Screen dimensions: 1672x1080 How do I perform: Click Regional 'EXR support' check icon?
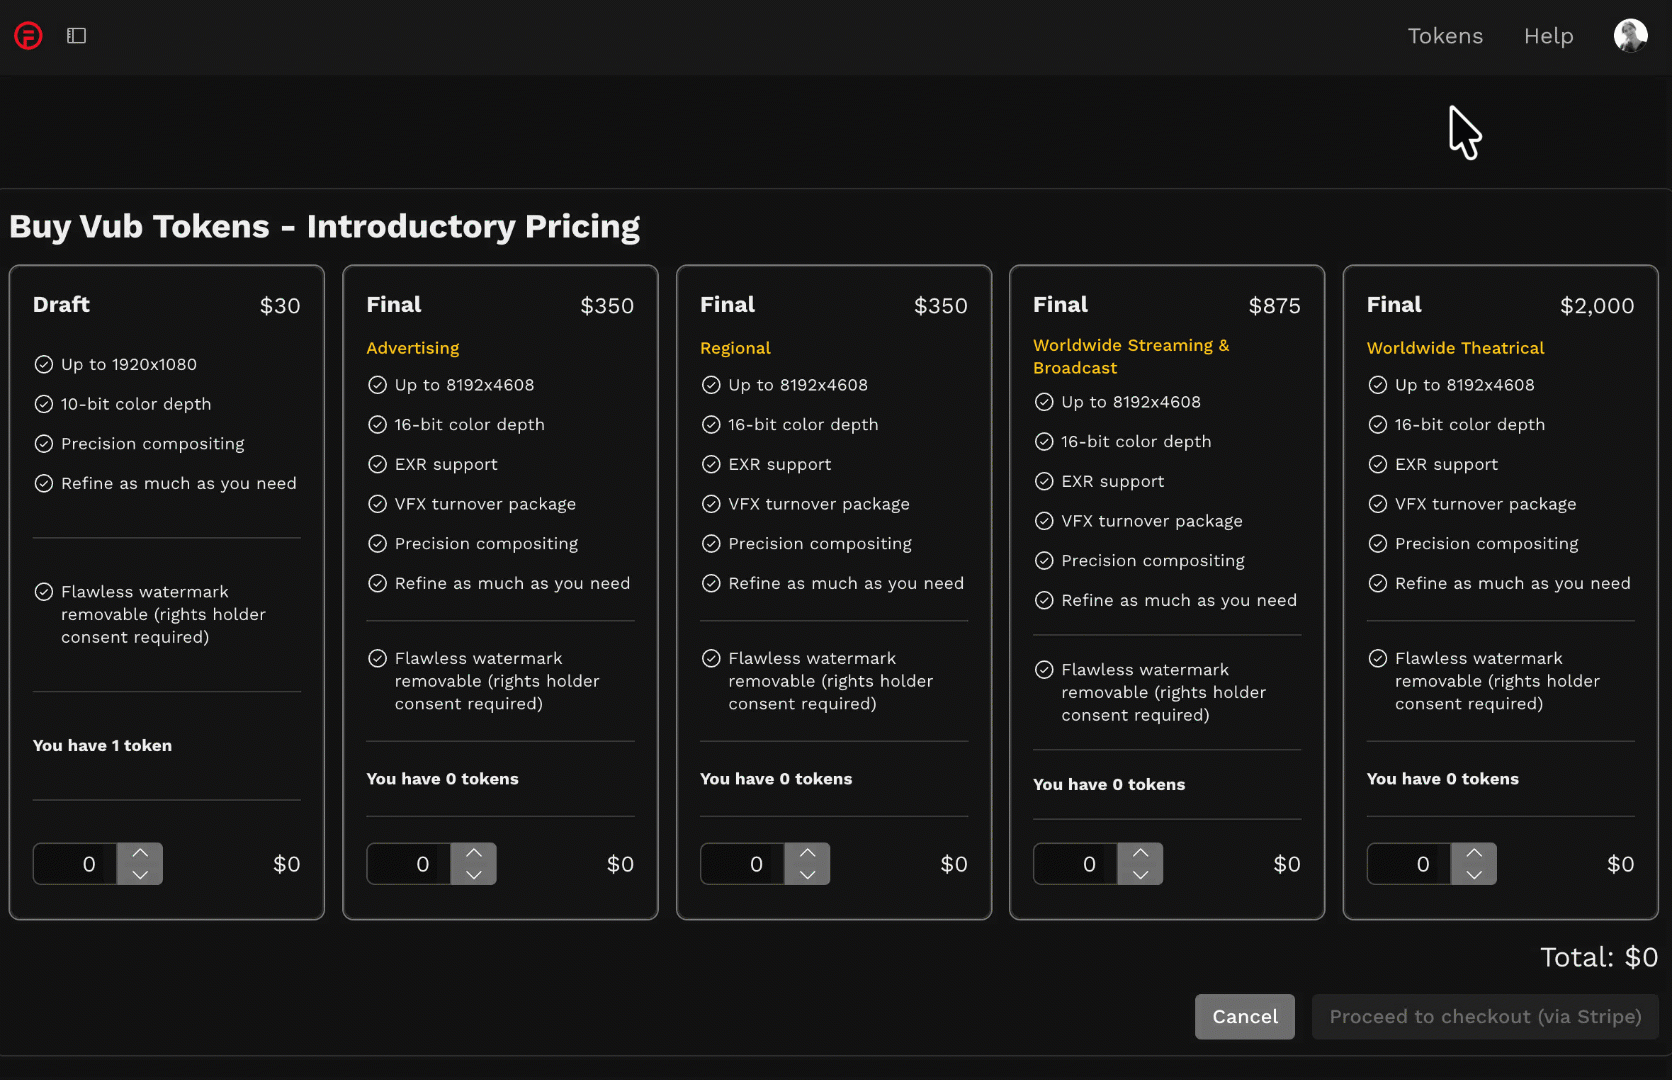pyautogui.click(x=711, y=464)
